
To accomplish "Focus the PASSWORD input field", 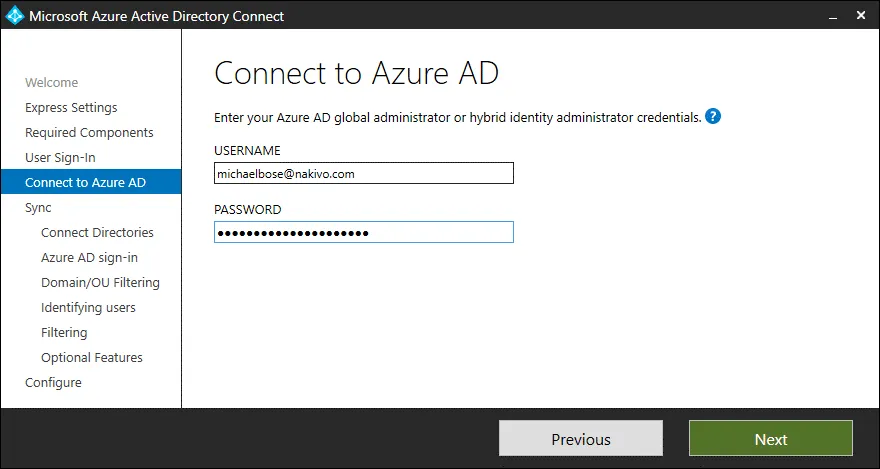I will click(363, 232).
